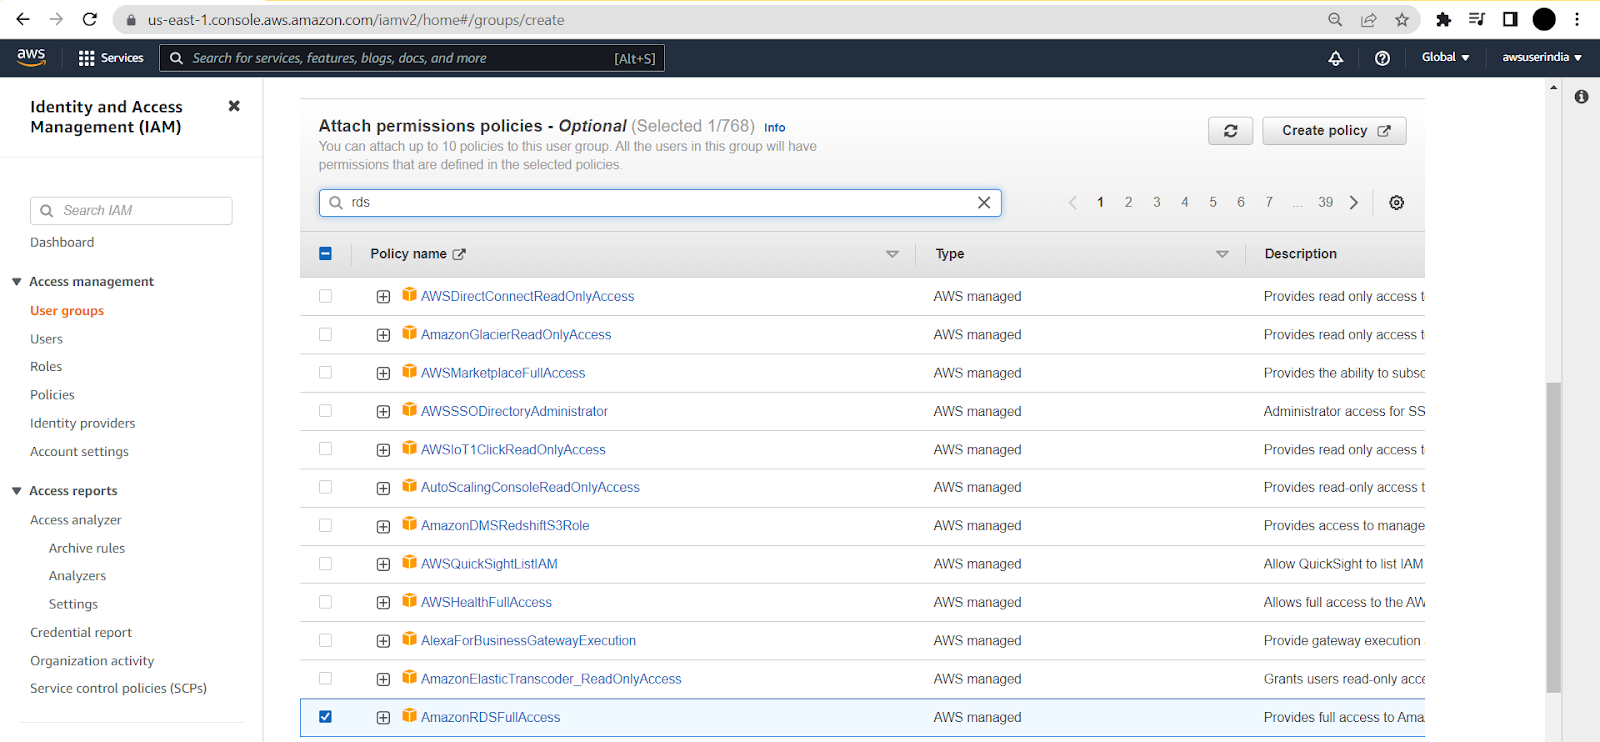The image size is (1600, 742).
Task: Click the AWS services search bar
Action: pyautogui.click(x=412, y=58)
